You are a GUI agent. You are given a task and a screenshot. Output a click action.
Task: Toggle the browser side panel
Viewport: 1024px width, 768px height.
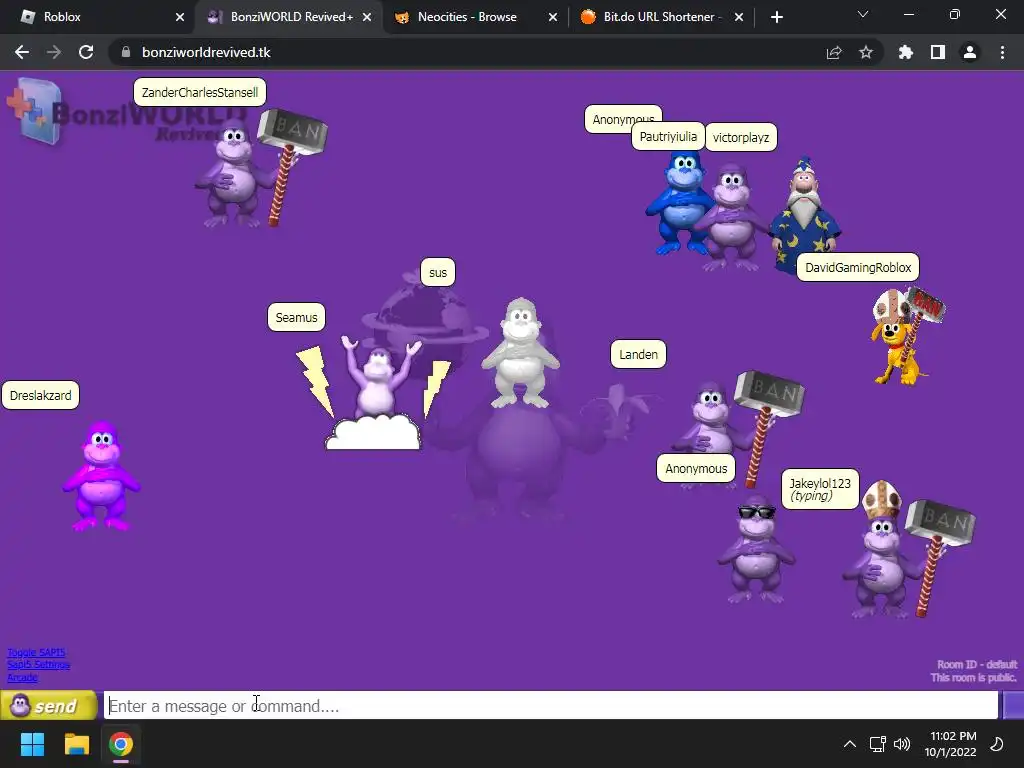938,52
